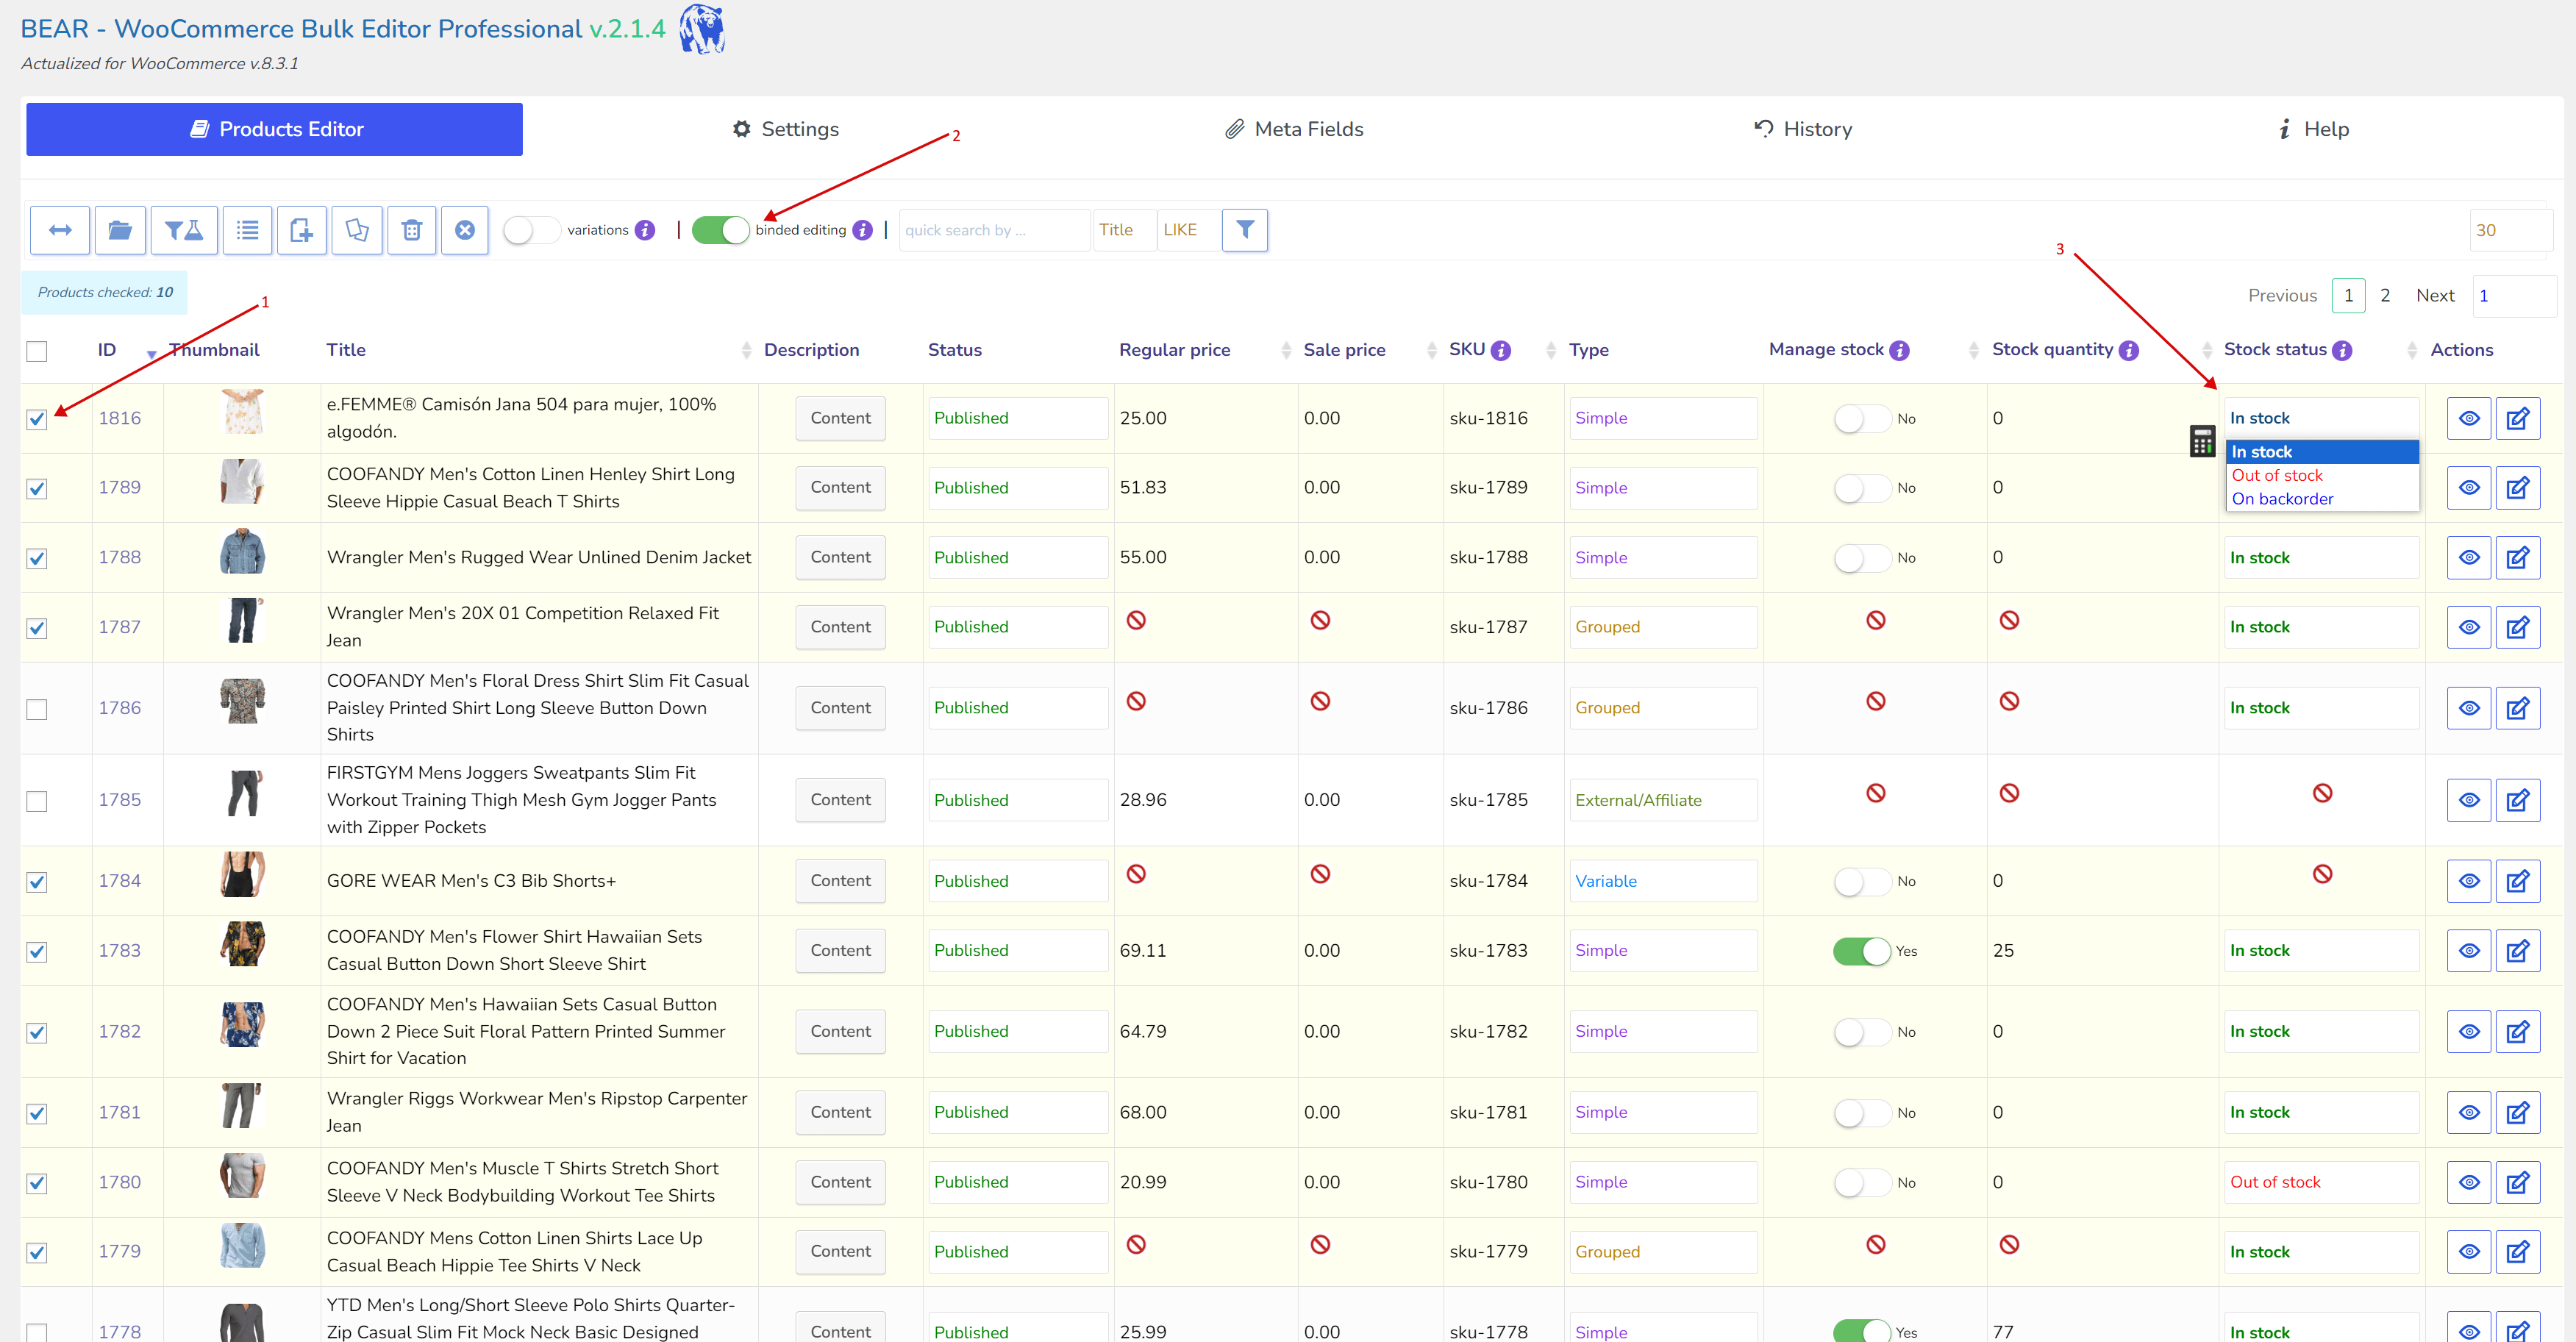Image resolution: width=2576 pixels, height=1342 pixels.
Task: Check the checkbox for product 1786
Action: click(x=37, y=709)
